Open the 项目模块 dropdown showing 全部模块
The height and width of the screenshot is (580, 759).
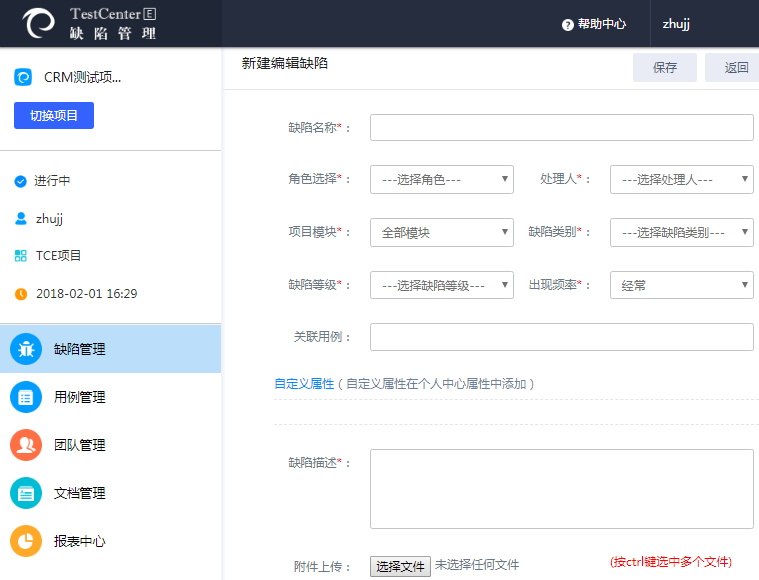(441, 232)
